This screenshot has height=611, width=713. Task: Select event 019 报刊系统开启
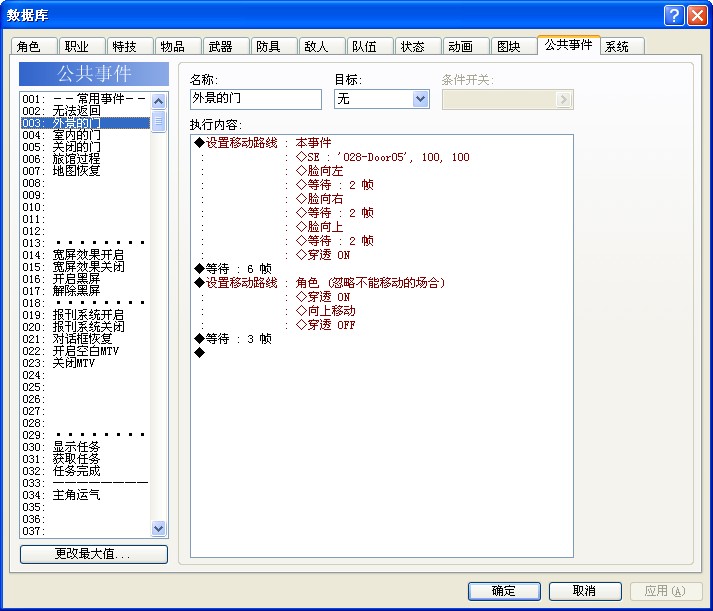85,315
